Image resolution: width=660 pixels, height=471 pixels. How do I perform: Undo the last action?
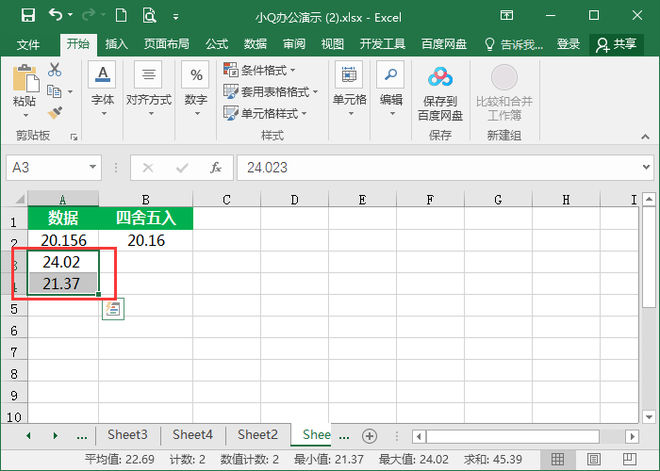pyautogui.click(x=55, y=15)
